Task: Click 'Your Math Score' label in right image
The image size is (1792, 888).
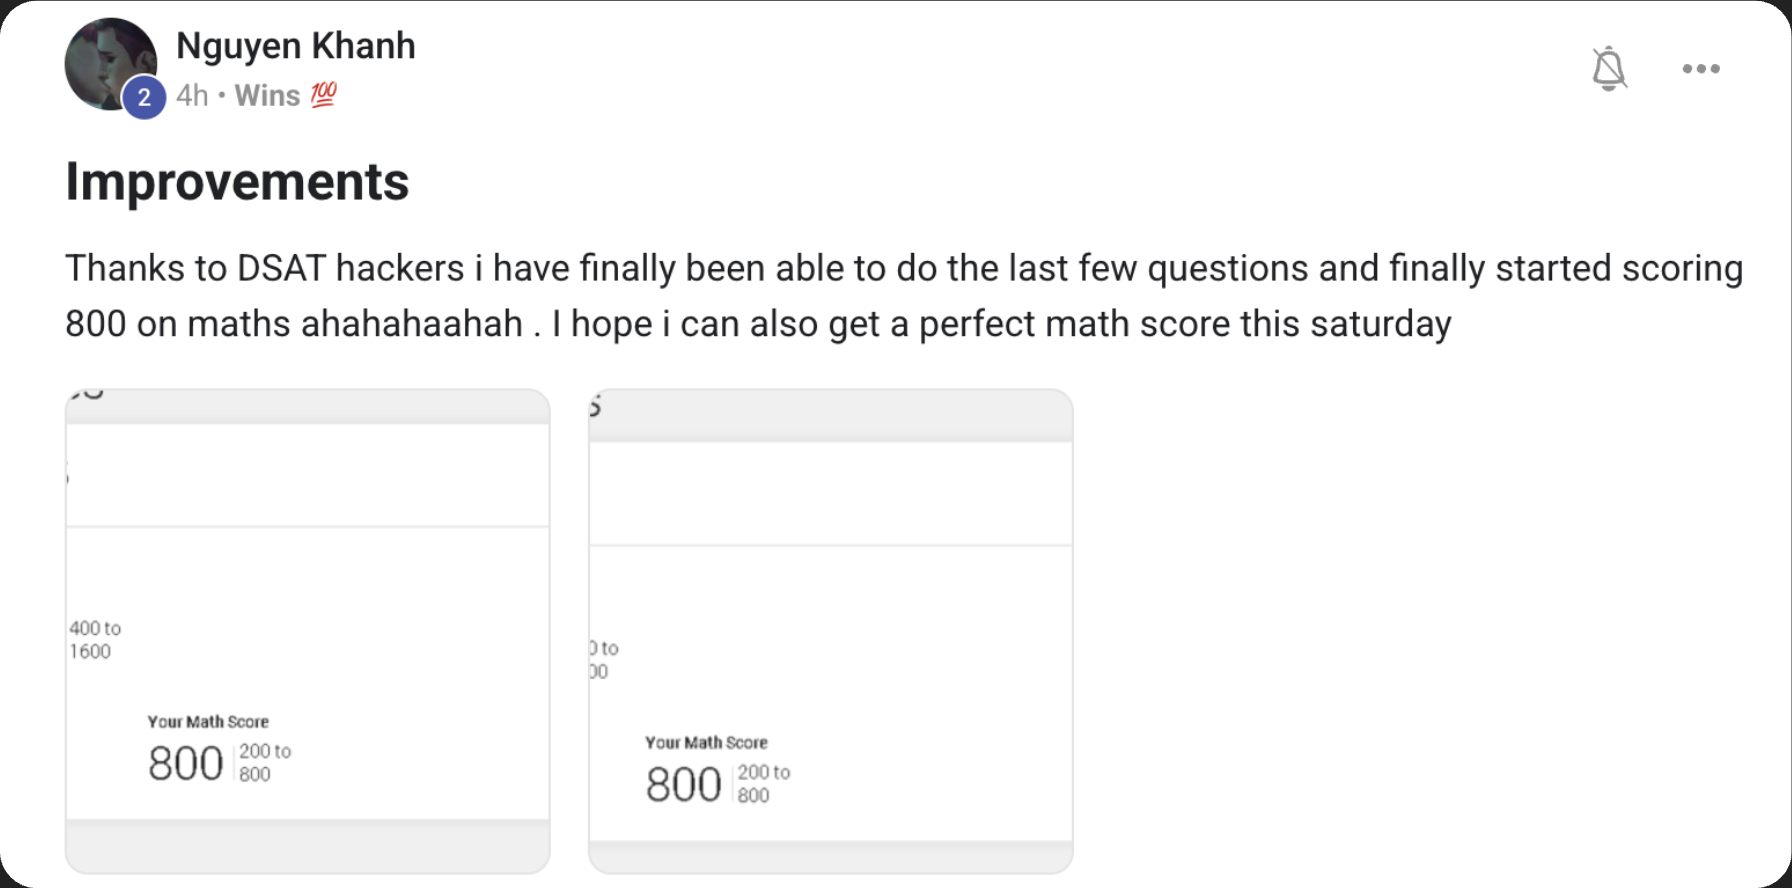Action: 706,743
